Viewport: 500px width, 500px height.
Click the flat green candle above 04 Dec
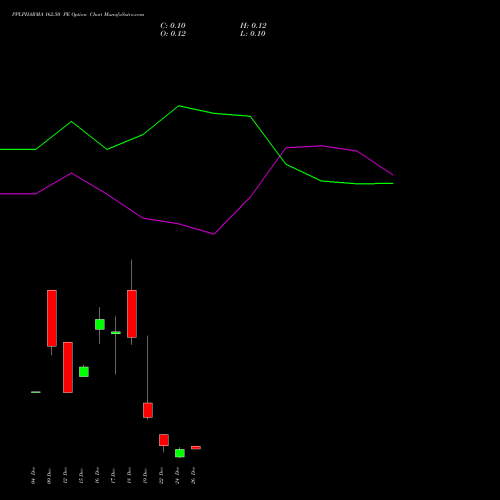coord(36,392)
